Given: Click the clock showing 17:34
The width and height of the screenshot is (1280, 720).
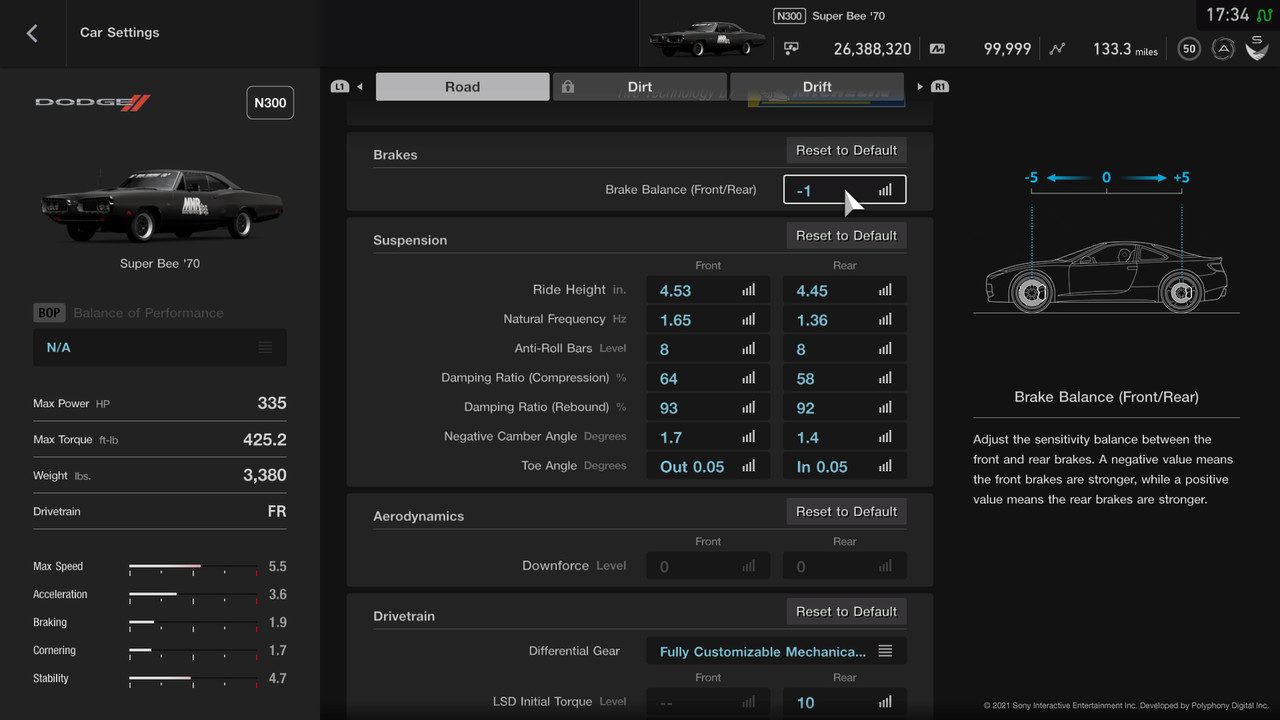Looking at the screenshot, I should [x=1227, y=15].
